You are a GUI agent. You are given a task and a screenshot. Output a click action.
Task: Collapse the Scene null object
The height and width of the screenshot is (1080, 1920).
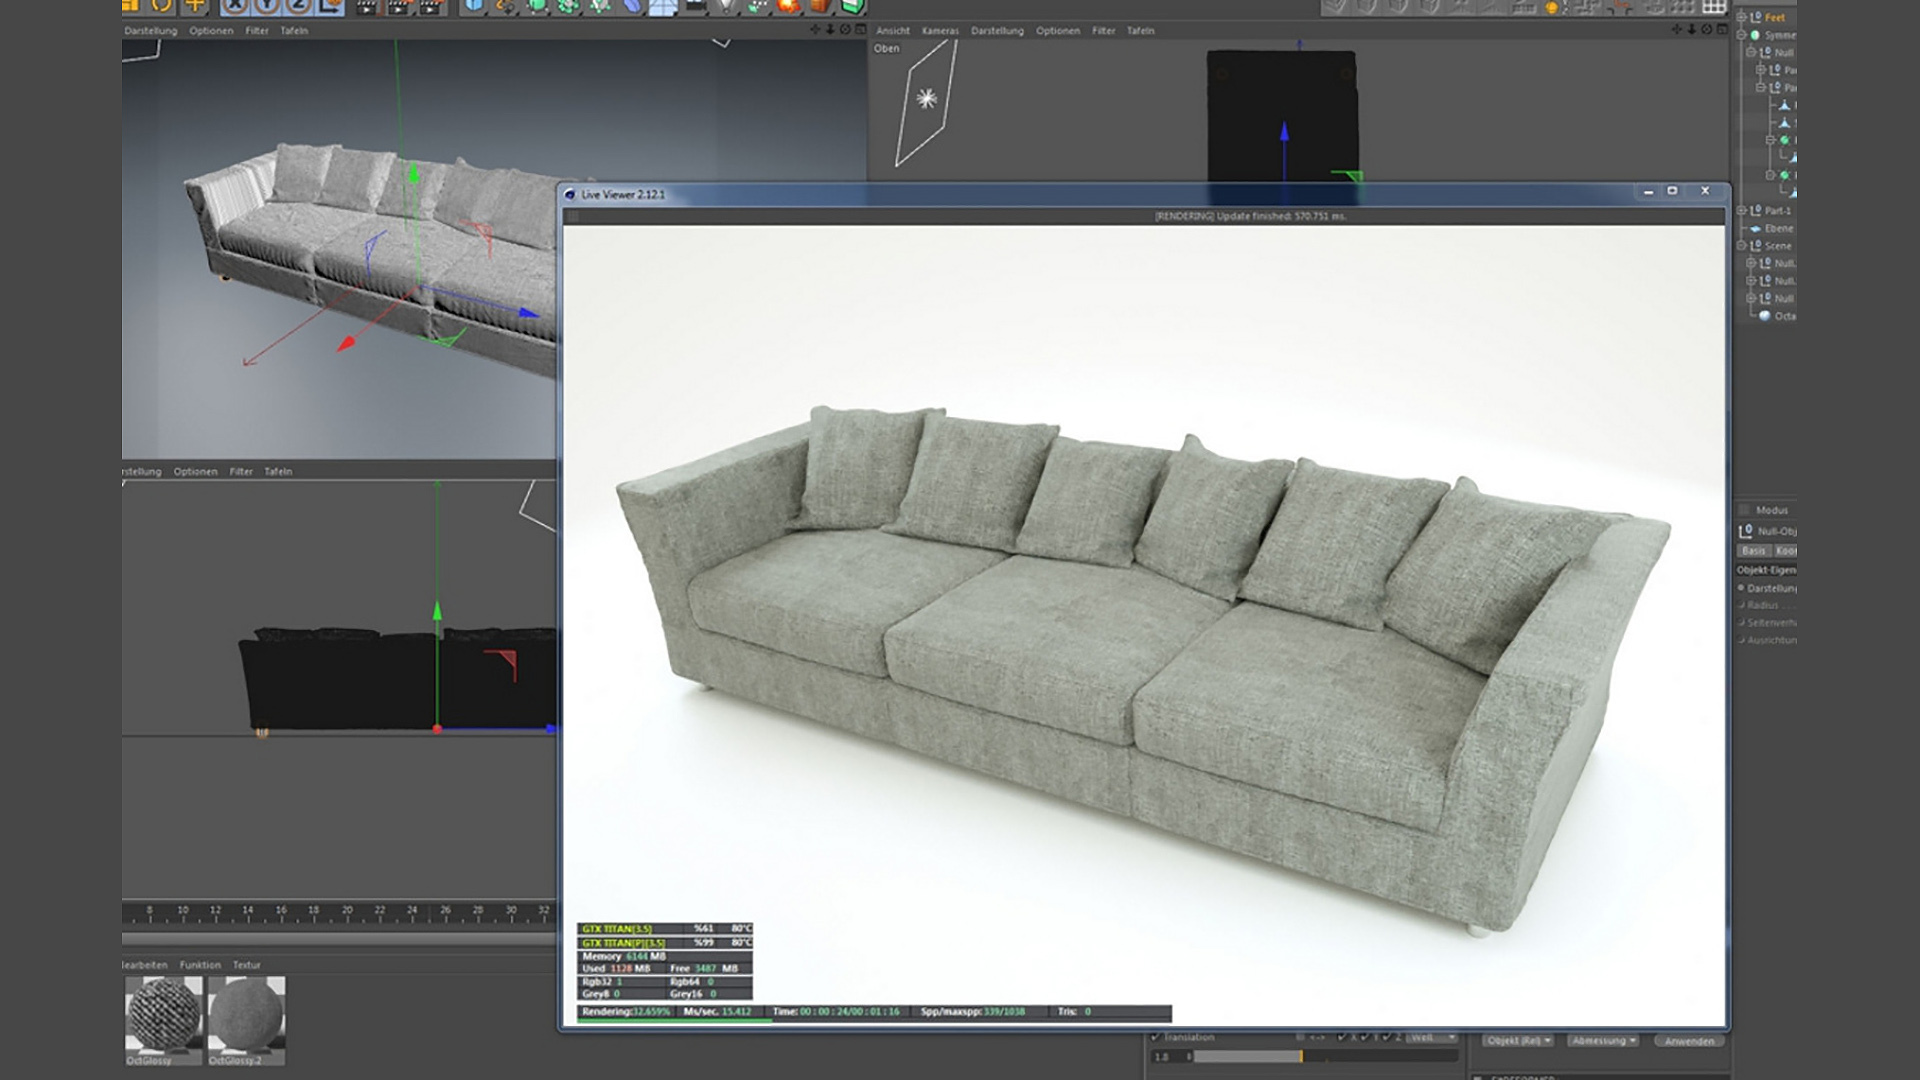[1742, 246]
